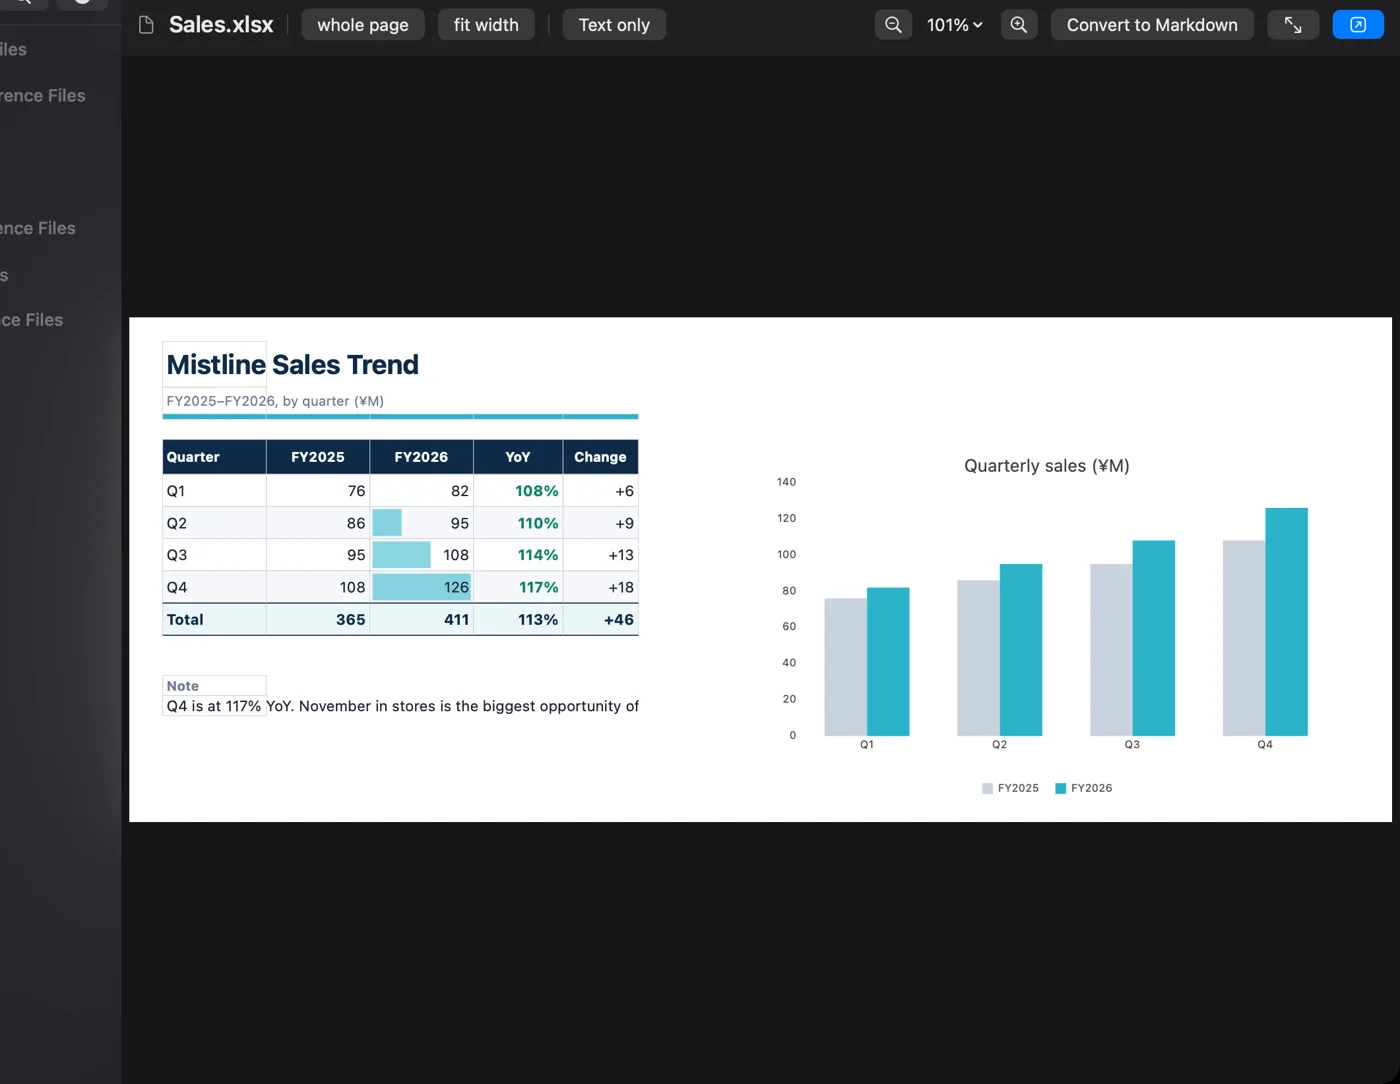This screenshot has width=1400, height=1084.
Task: Click the 126 FY2026 Q4 cell
Action: [x=421, y=587]
